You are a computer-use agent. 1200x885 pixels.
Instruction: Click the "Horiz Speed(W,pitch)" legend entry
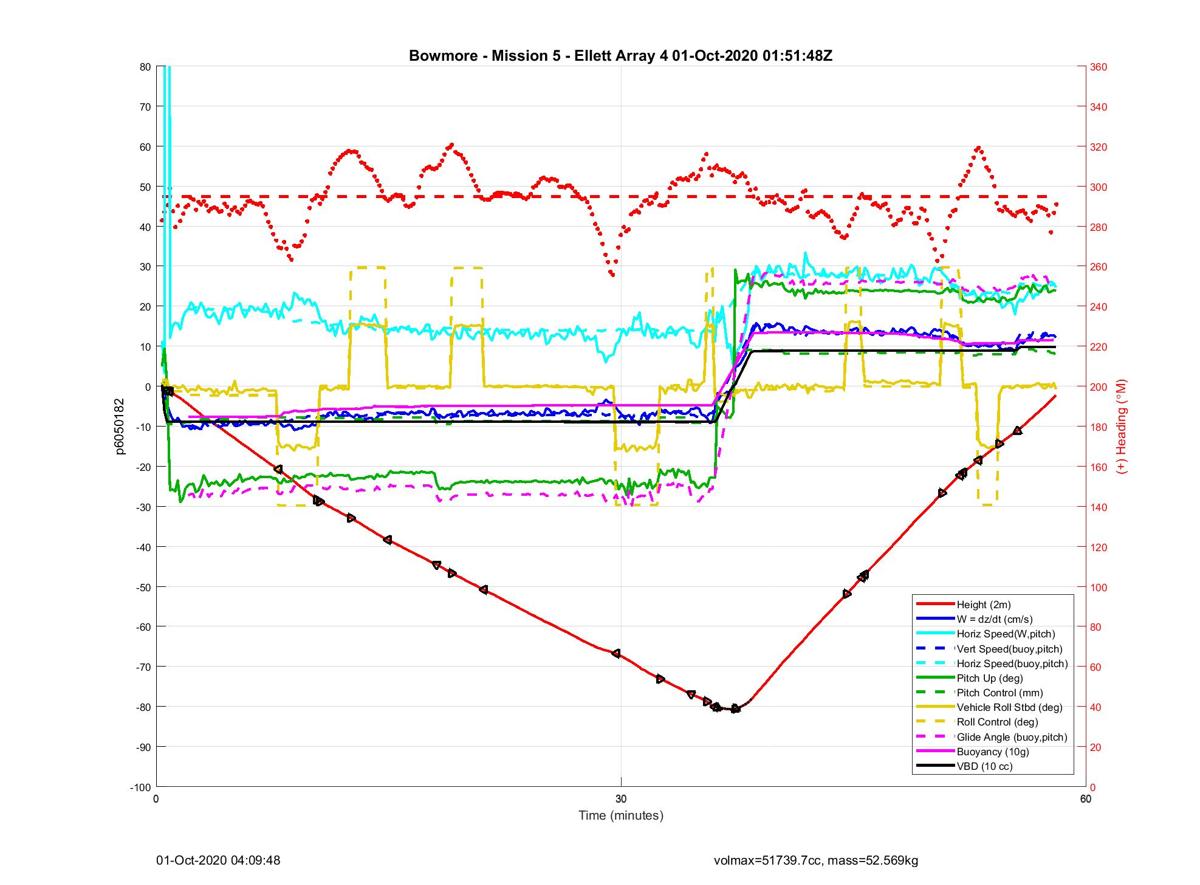click(1006, 634)
